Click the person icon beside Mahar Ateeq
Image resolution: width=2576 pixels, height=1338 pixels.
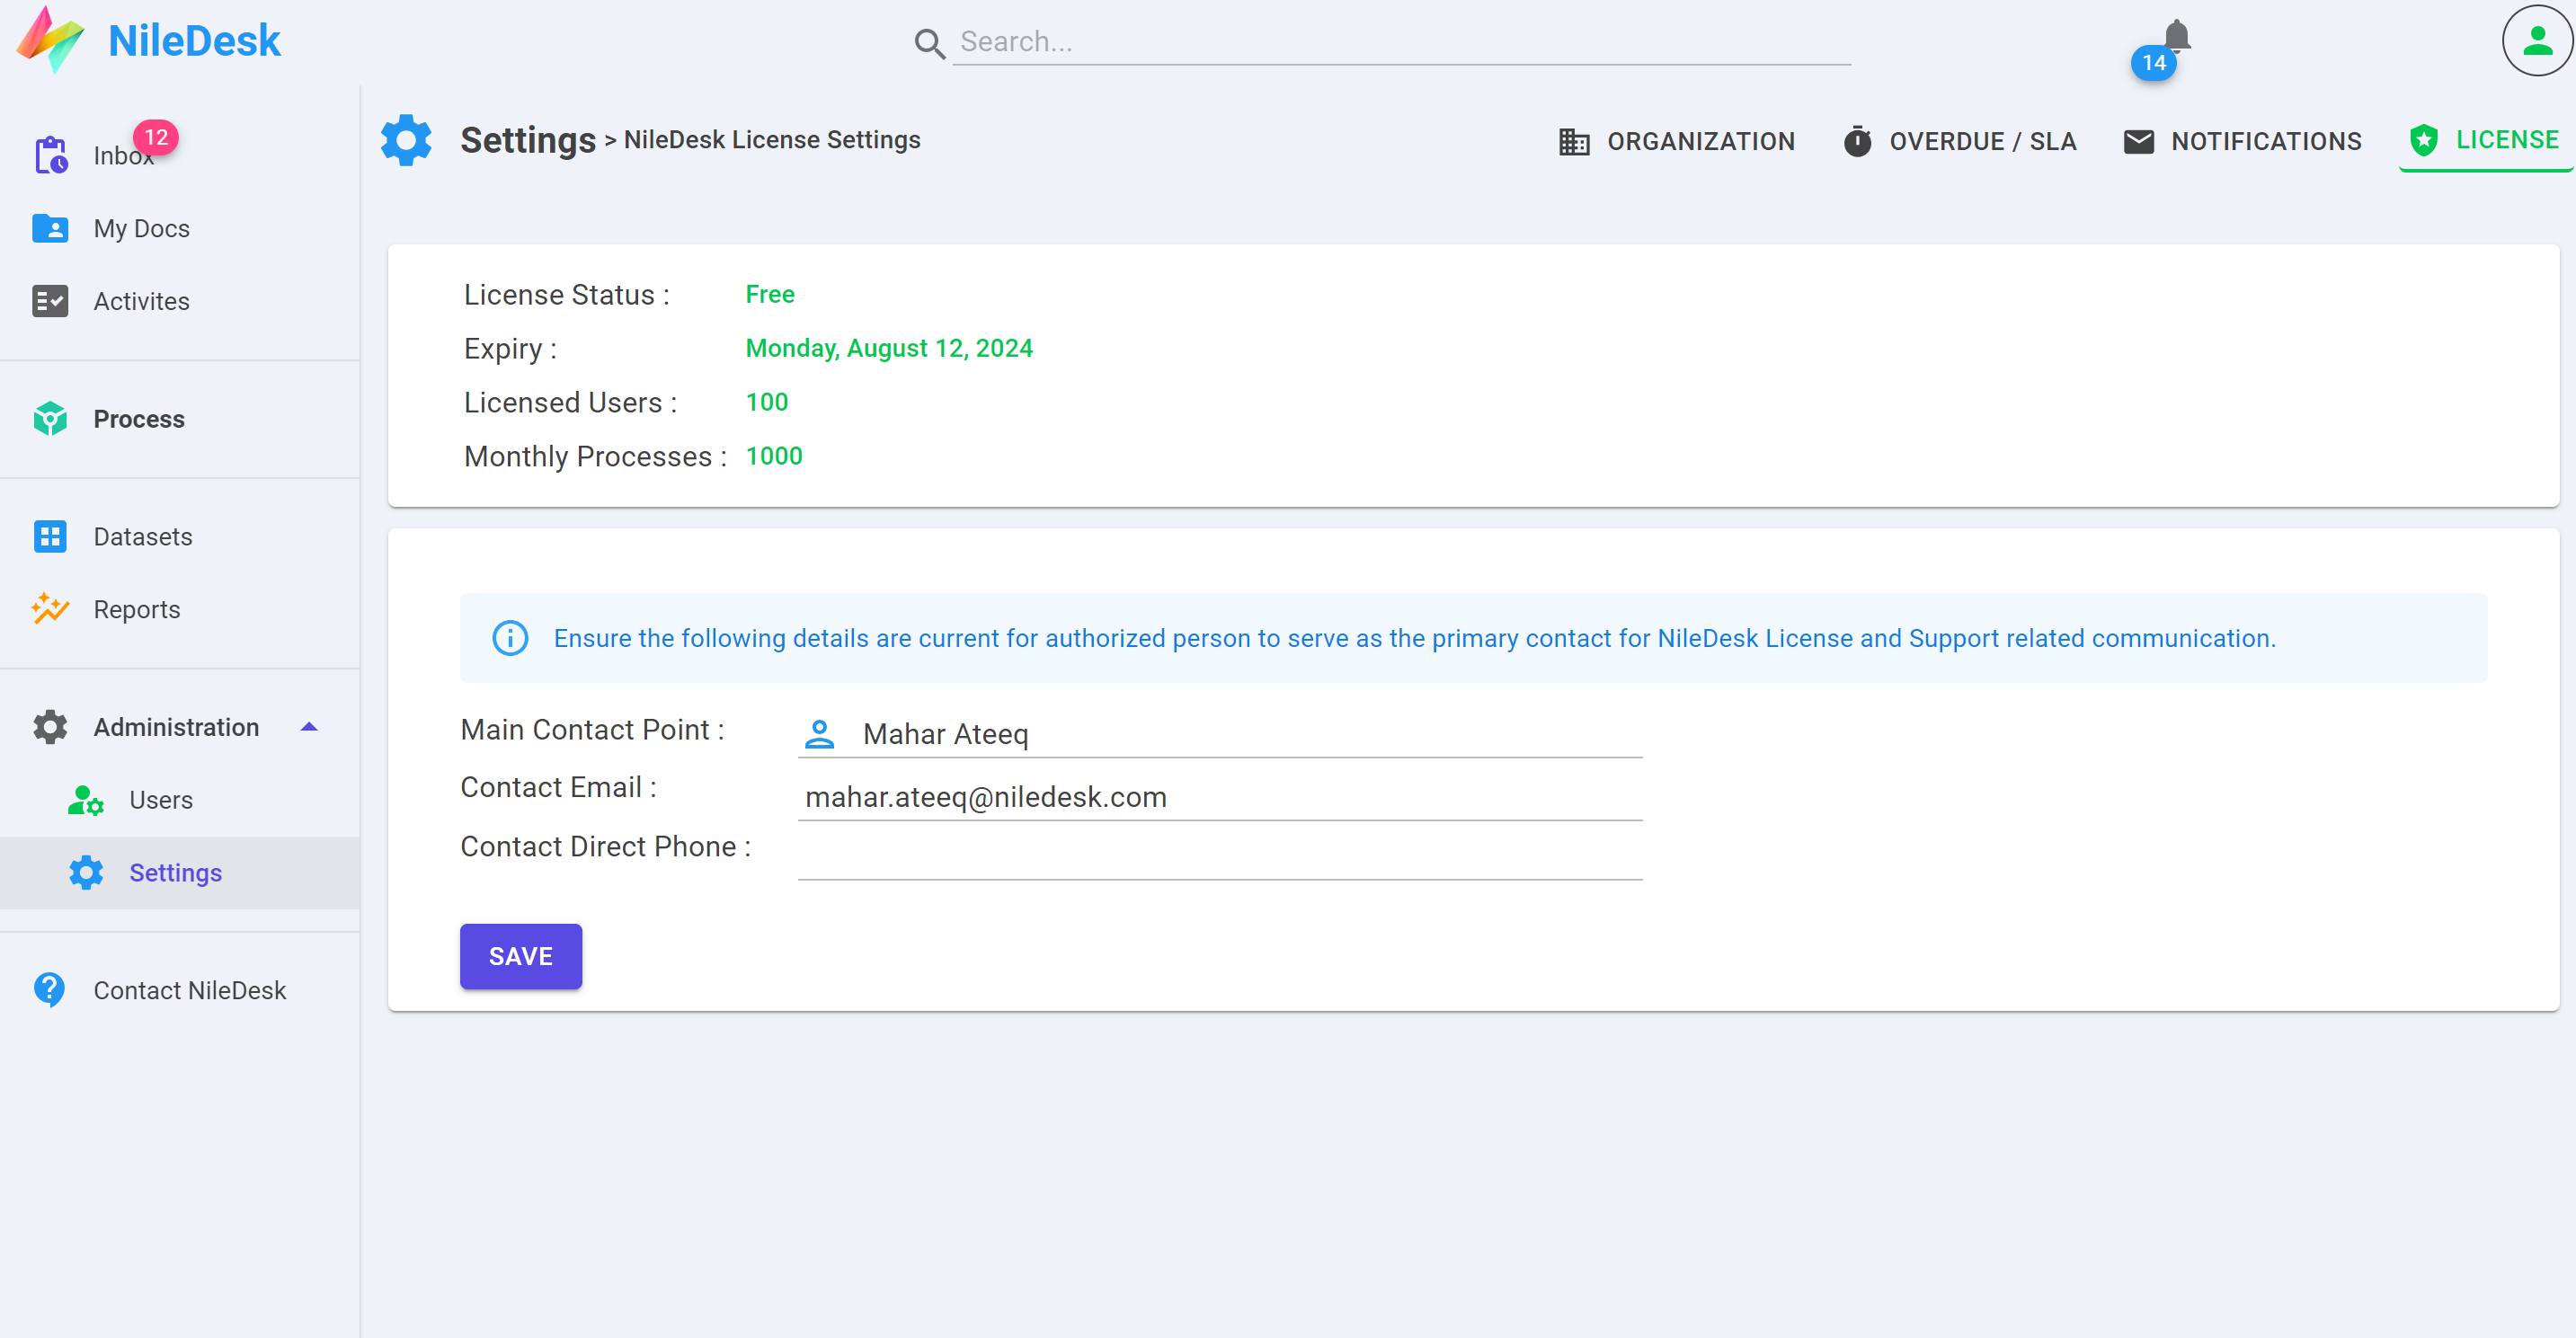click(x=819, y=734)
